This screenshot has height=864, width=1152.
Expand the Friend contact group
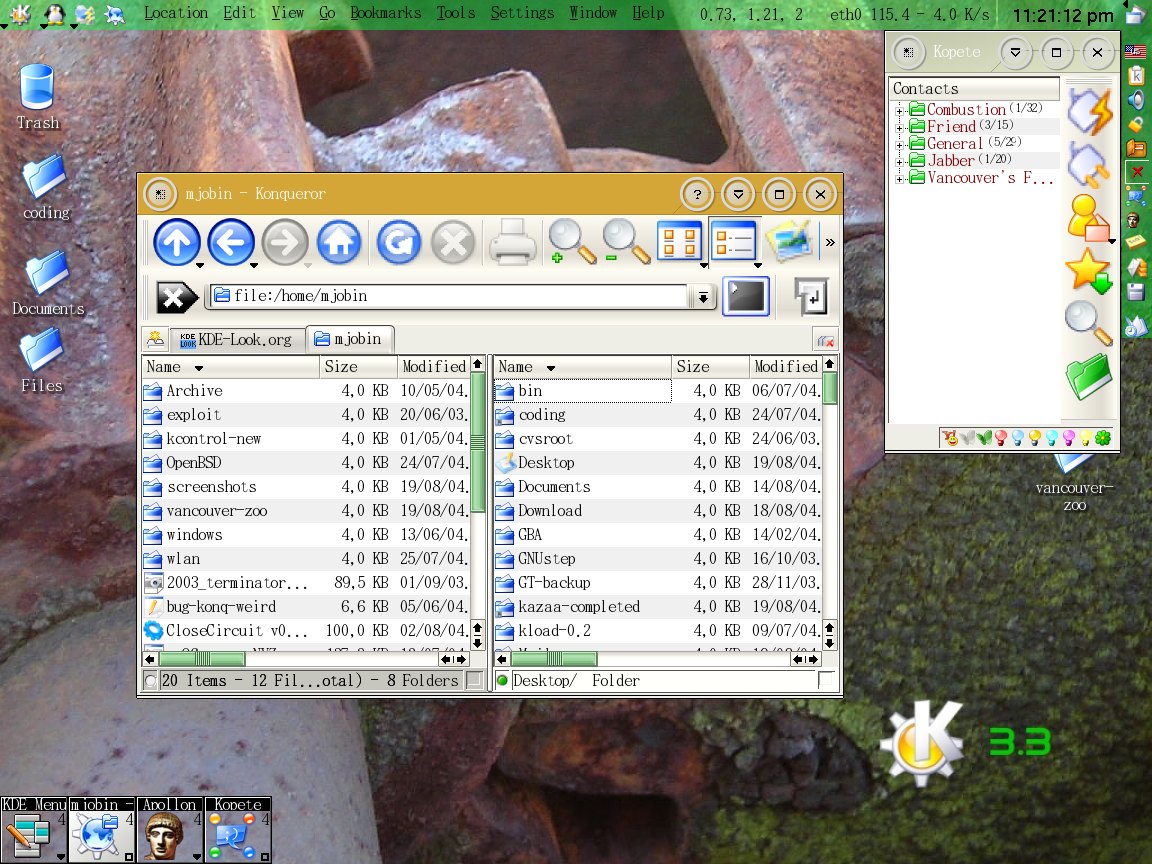(x=899, y=128)
